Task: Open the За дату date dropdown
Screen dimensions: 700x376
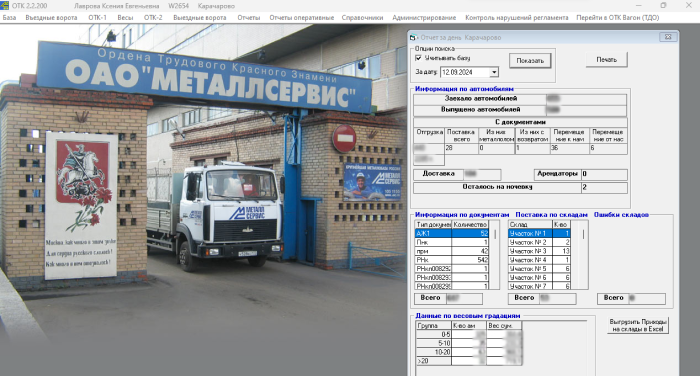Action: click(494, 72)
